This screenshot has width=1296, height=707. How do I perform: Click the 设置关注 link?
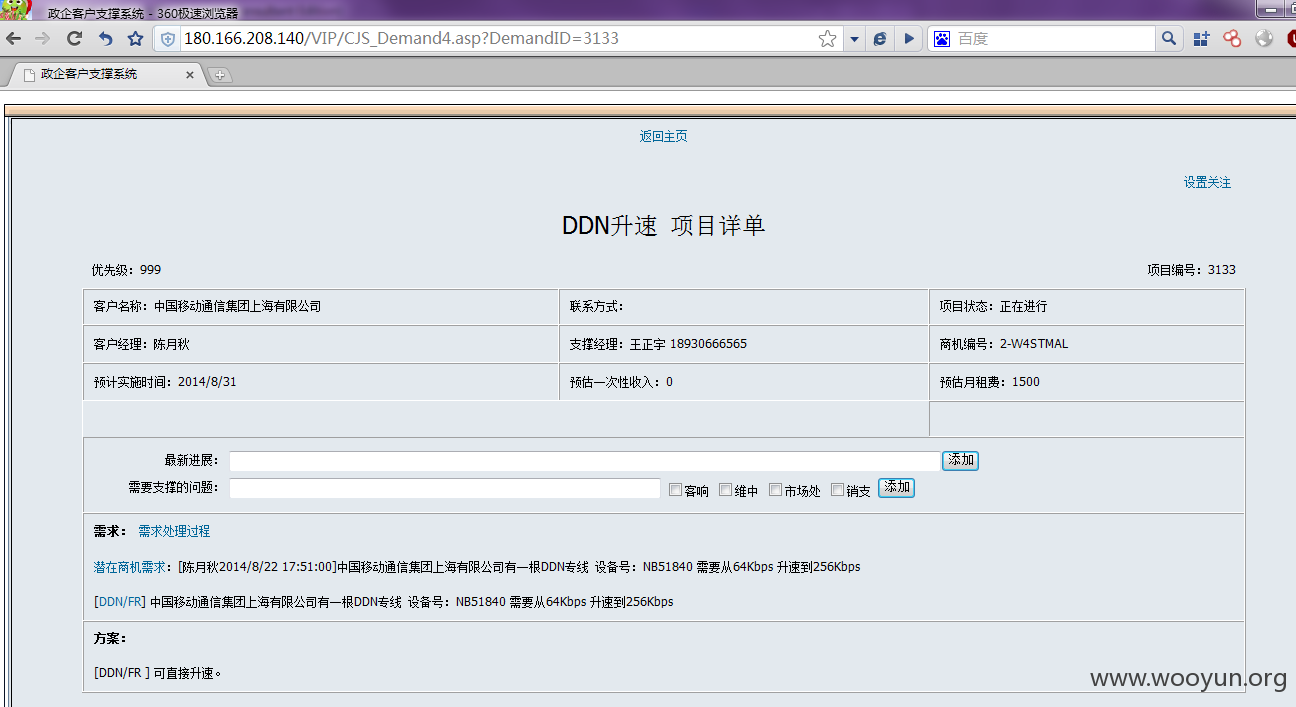coord(1207,182)
